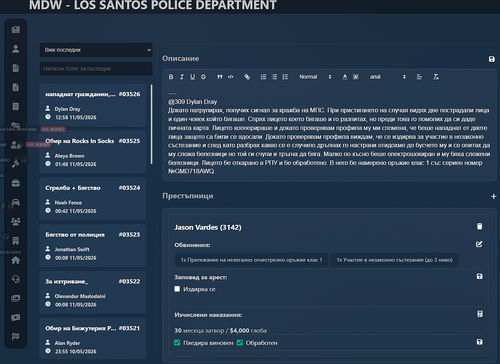The height and width of the screenshot is (364, 500).
Task: Delete Jason Vardes with the trash icon
Action: tap(479, 227)
